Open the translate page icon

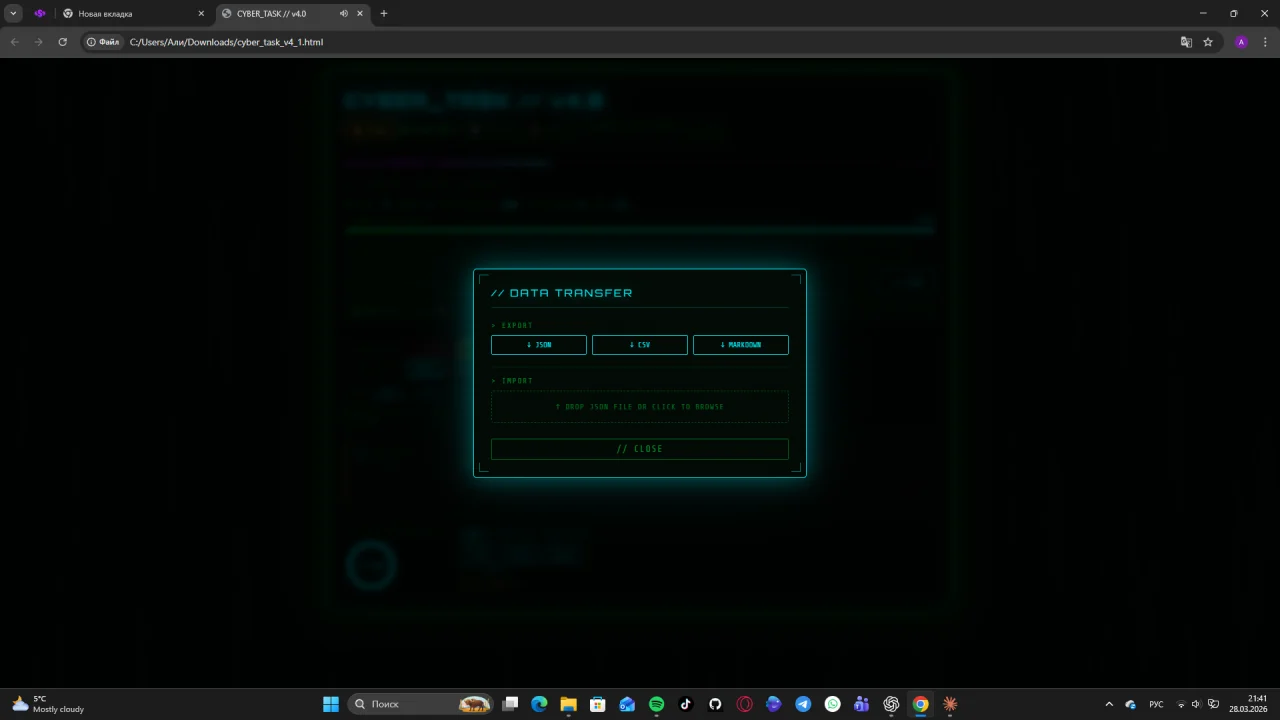tap(1186, 42)
